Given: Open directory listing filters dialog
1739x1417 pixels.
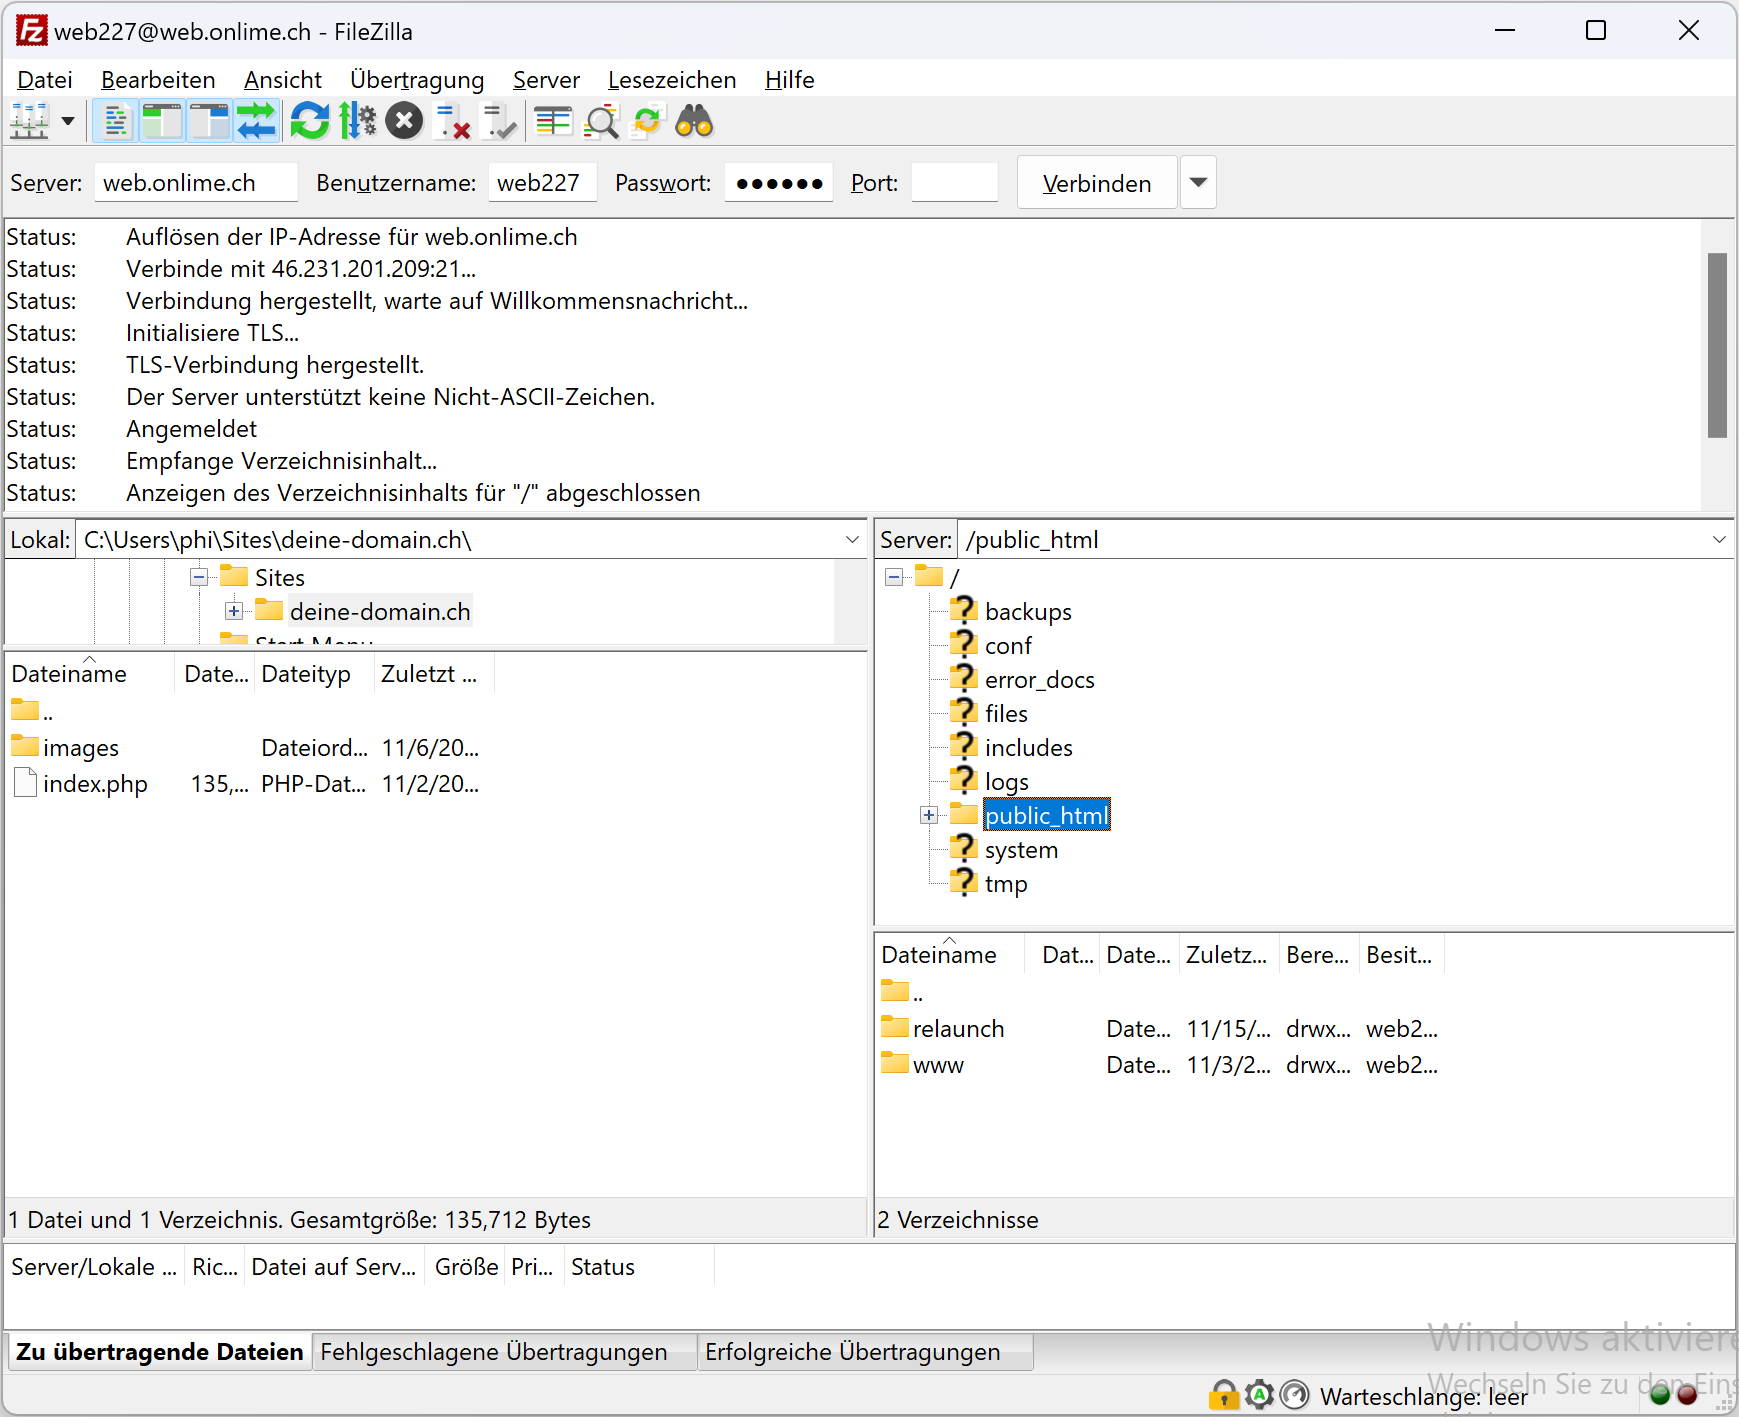Looking at the screenshot, I should point(553,122).
